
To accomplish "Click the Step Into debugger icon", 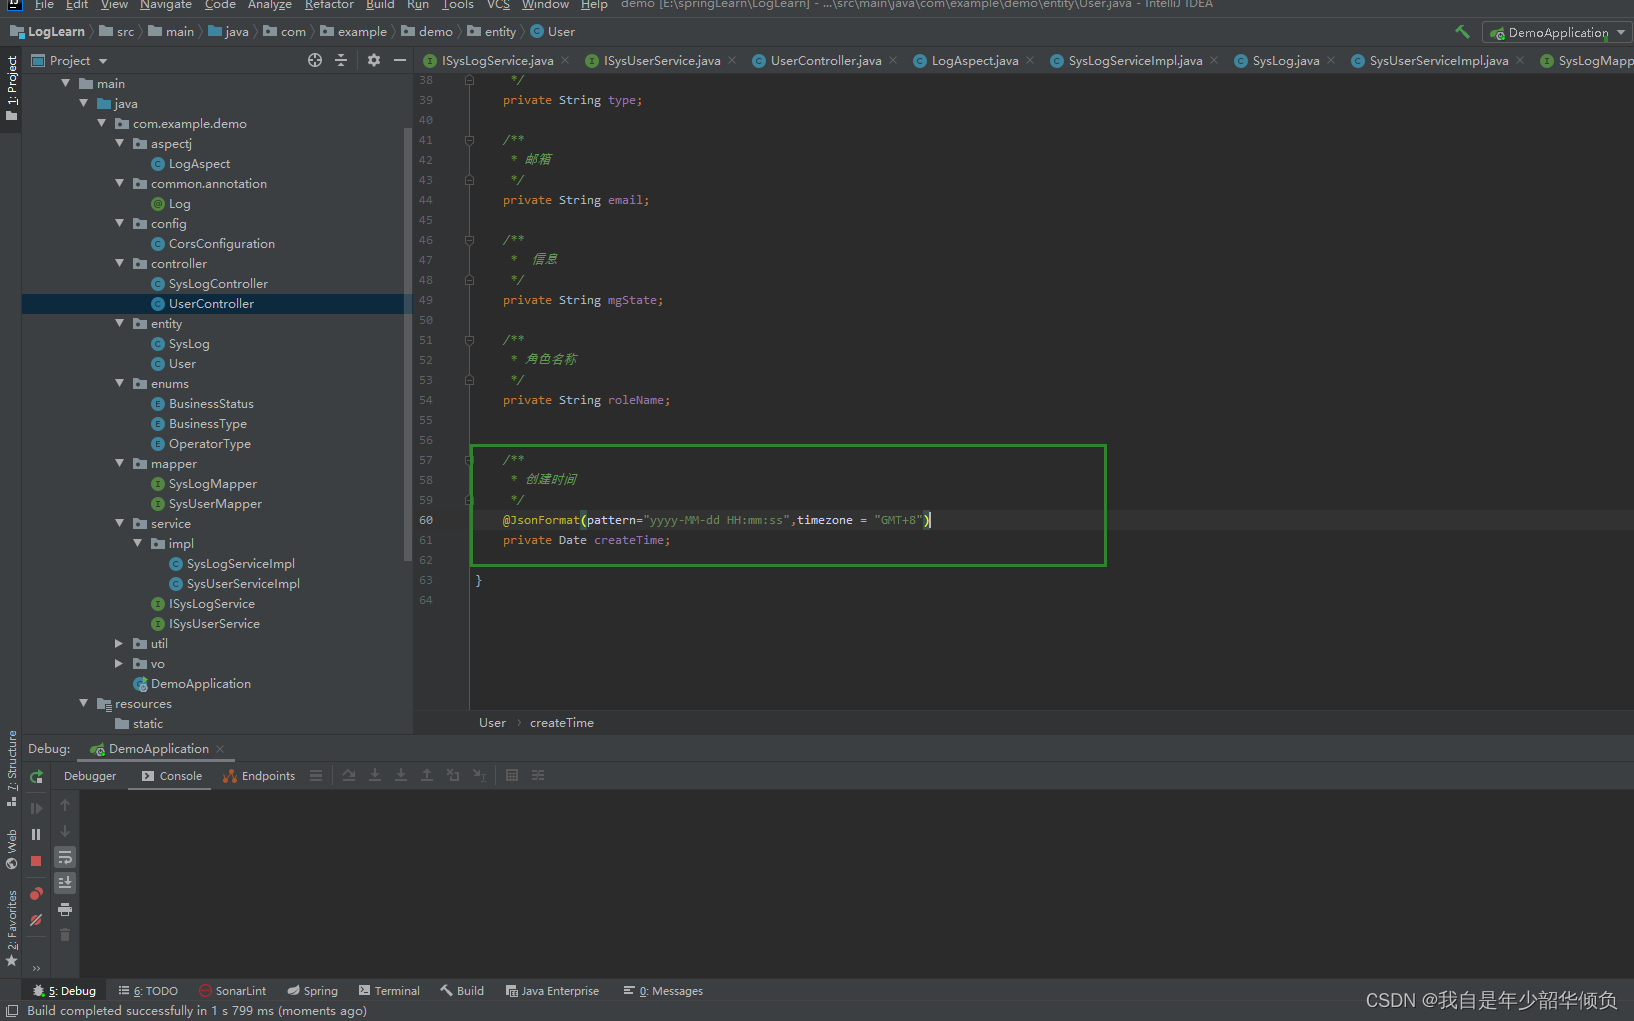I will click(375, 775).
